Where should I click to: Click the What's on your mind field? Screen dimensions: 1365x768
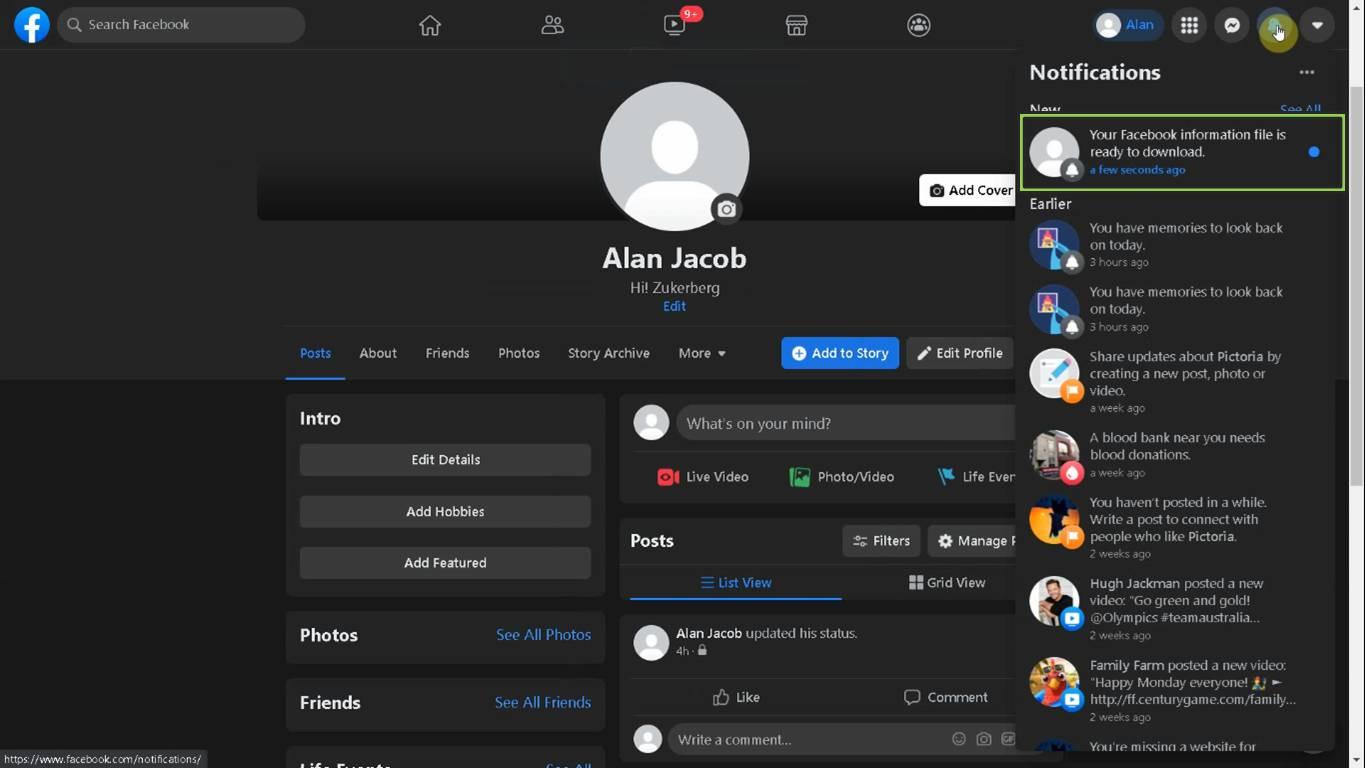pyautogui.click(x=846, y=423)
